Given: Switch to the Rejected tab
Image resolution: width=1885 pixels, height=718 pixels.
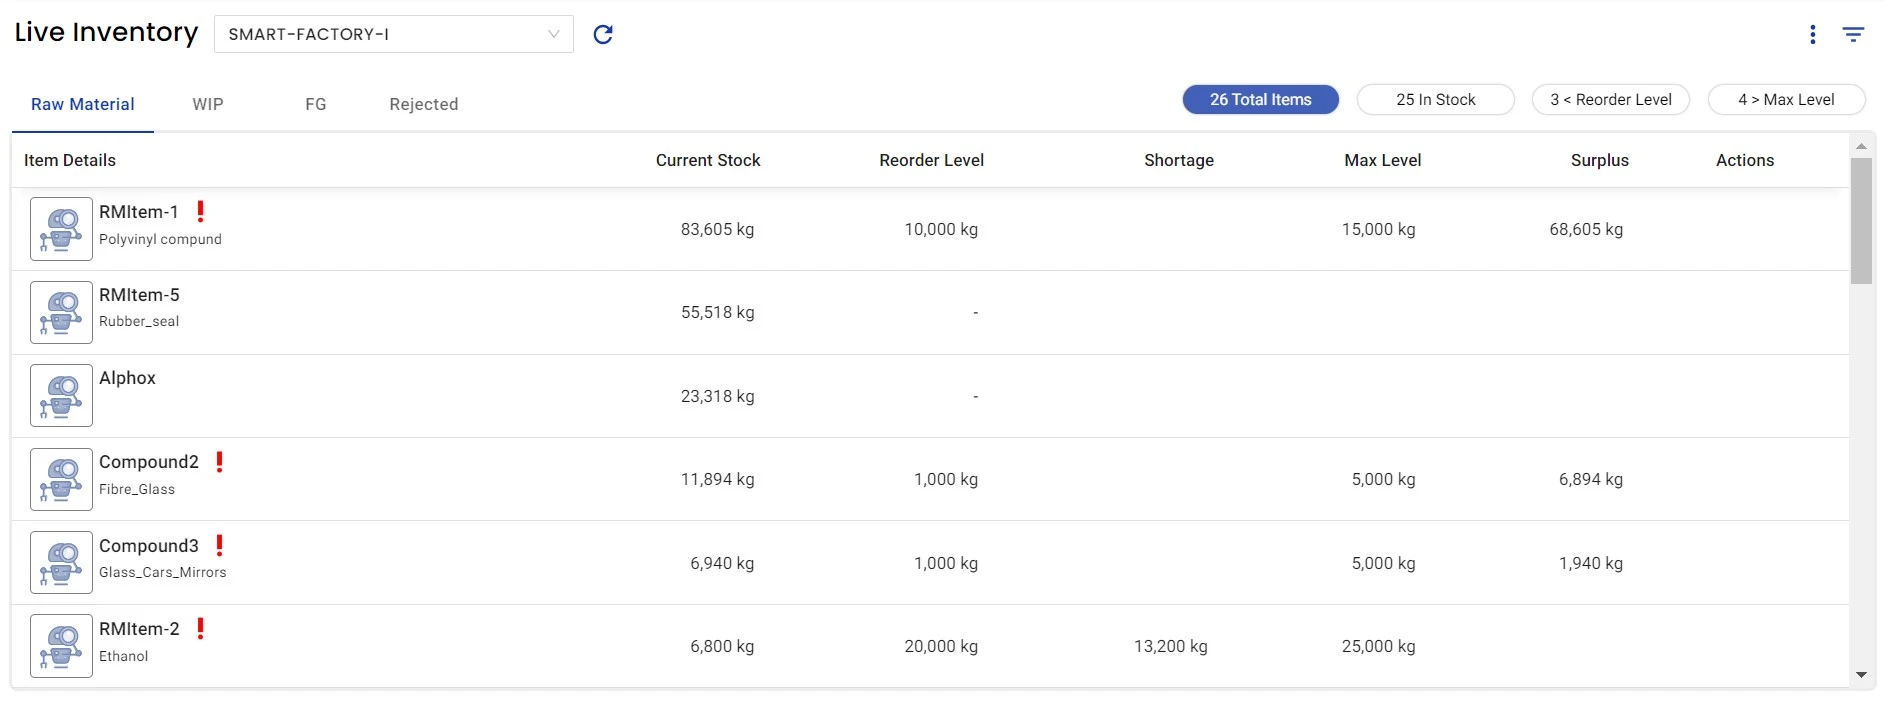Looking at the screenshot, I should click(x=424, y=104).
